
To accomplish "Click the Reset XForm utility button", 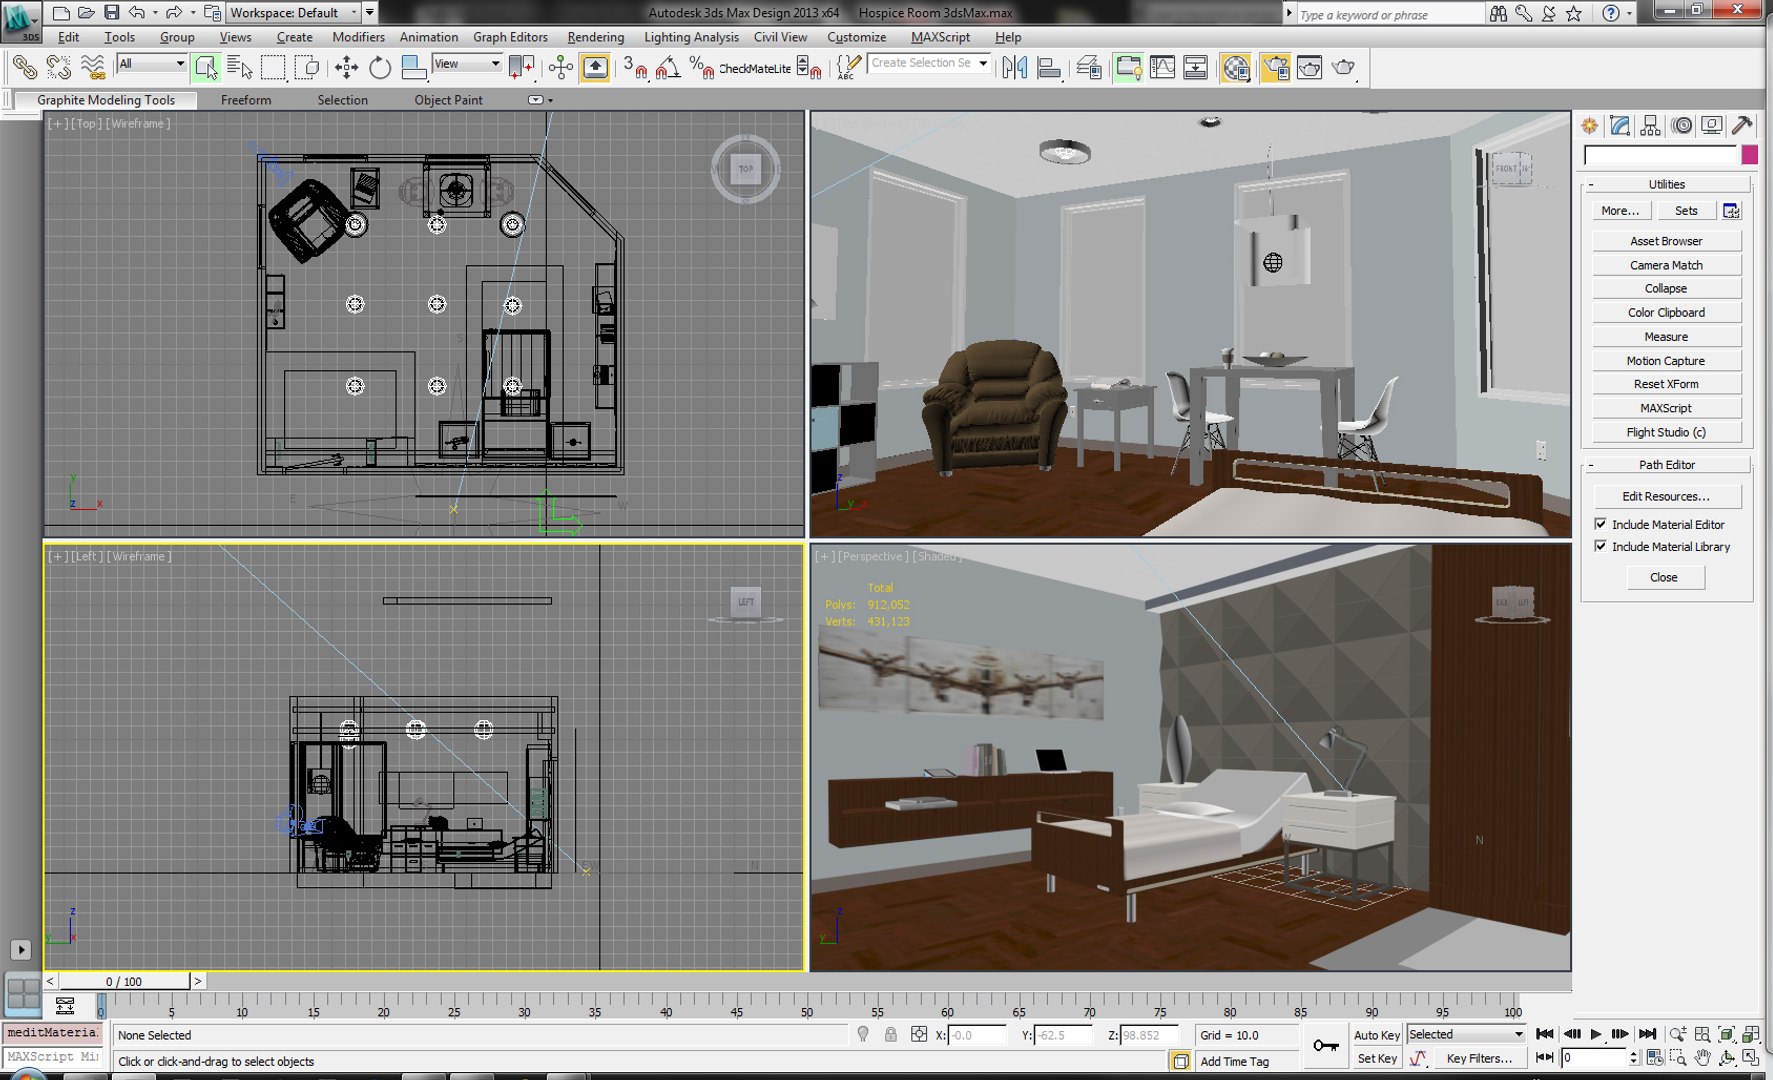I will pyautogui.click(x=1666, y=384).
